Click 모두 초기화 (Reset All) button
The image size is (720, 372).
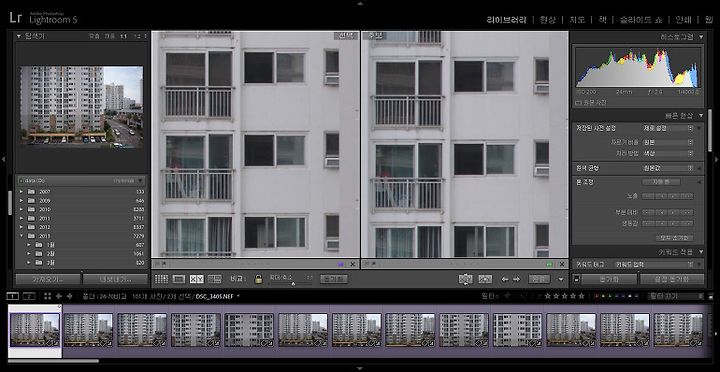click(674, 238)
